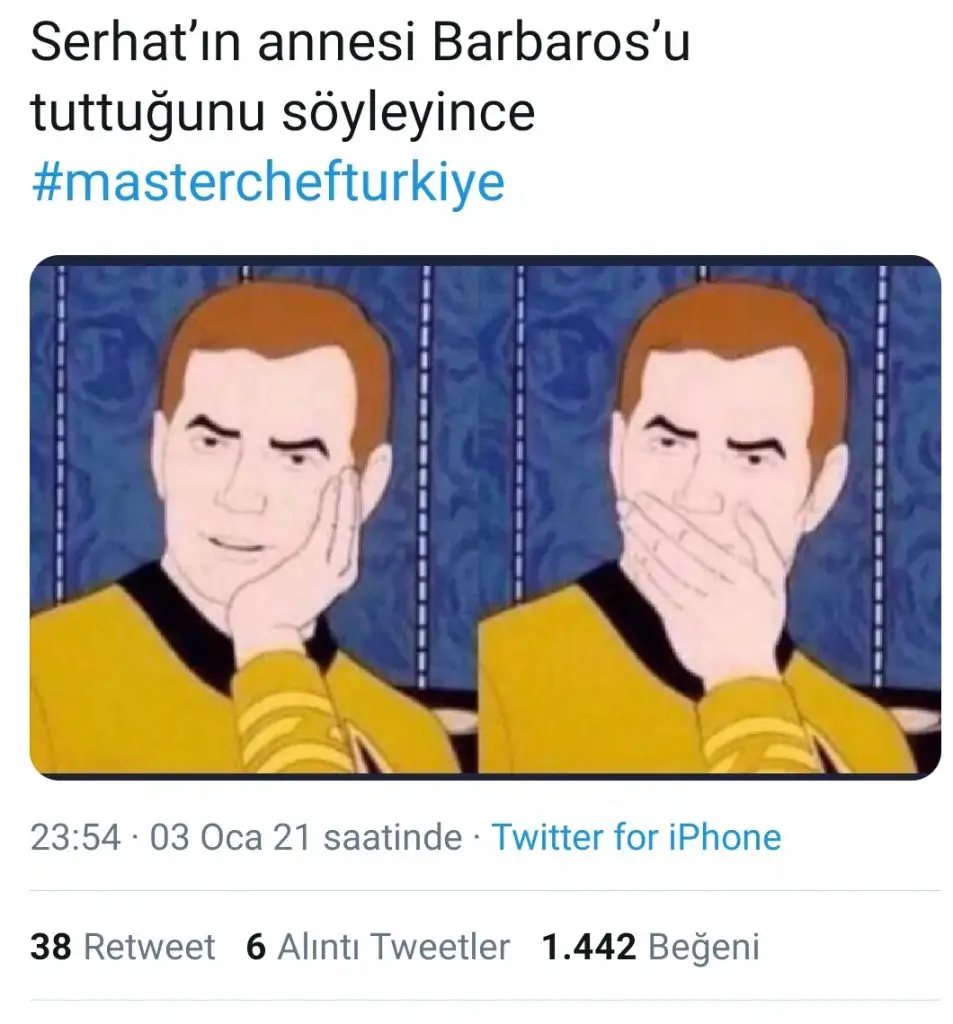
Task: Click the 23:54 timestamp
Action: point(75,837)
